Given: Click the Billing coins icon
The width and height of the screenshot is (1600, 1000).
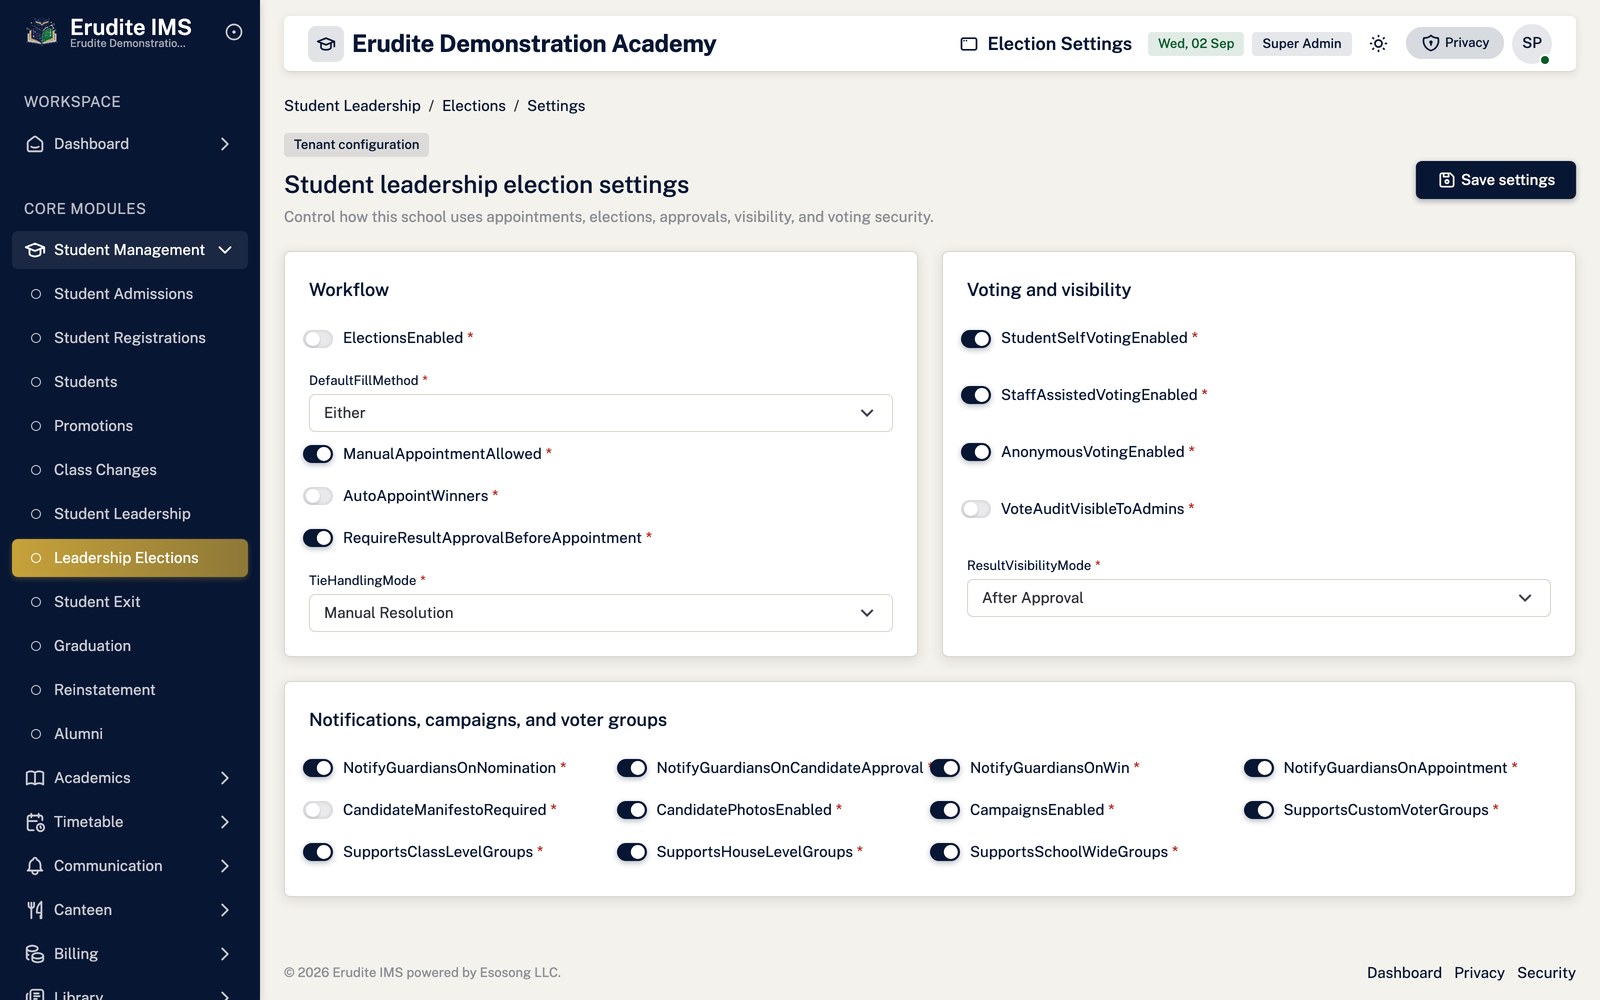Looking at the screenshot, I should [x=35, y=954].
